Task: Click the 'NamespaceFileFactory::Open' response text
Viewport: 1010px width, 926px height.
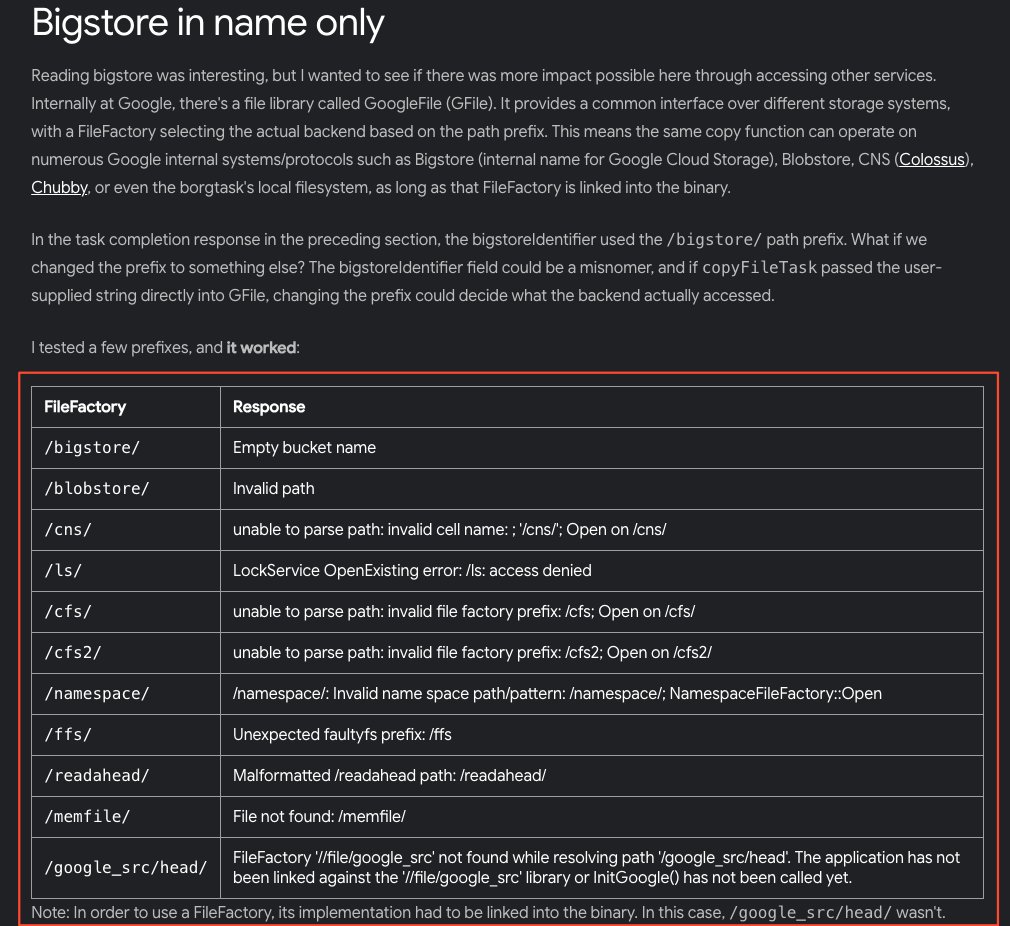Action: tap(776, 694)
